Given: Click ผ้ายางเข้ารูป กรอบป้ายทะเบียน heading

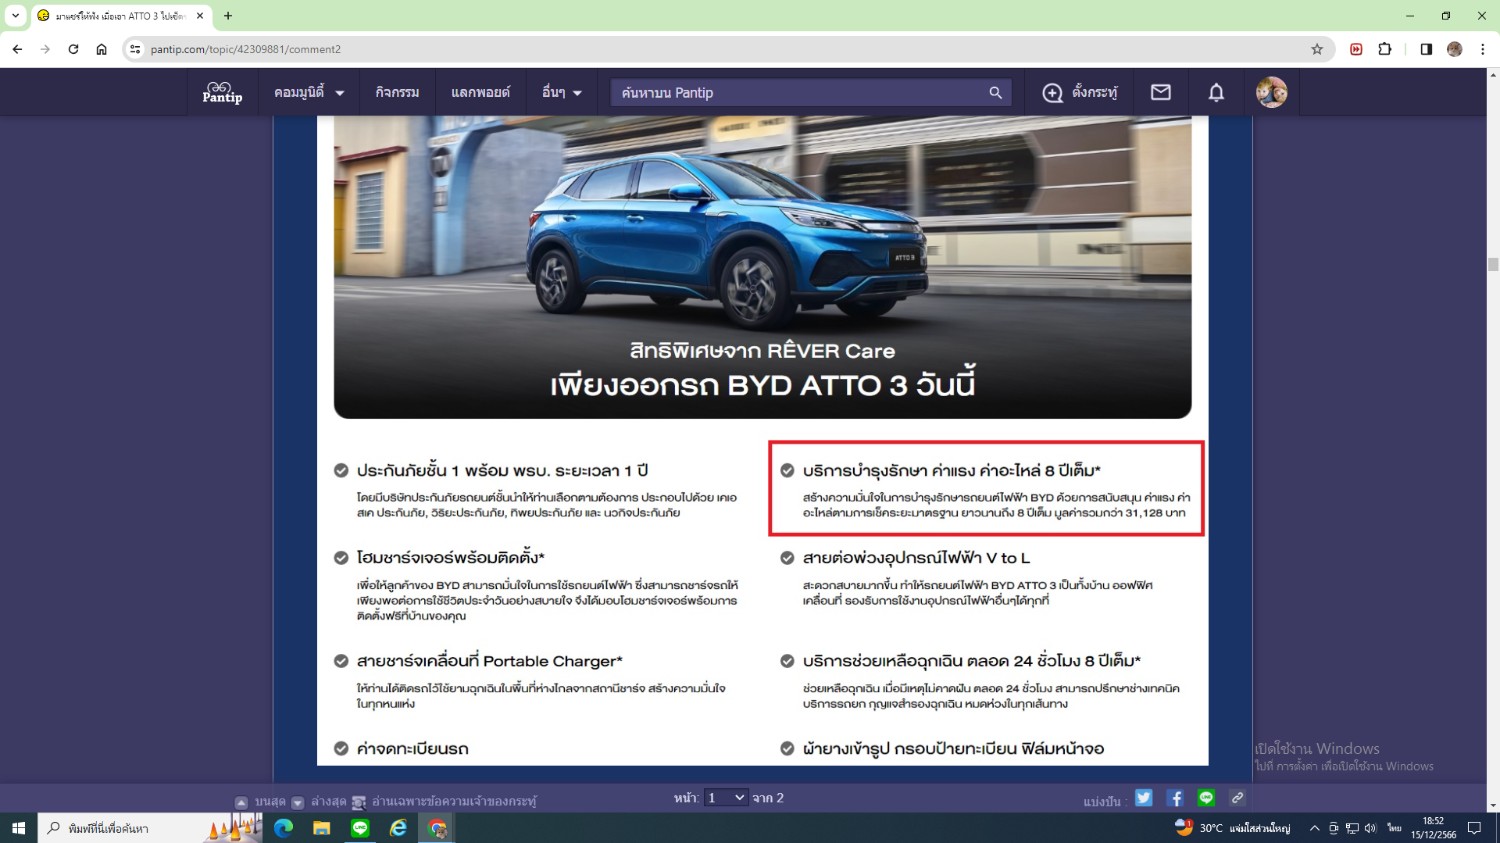Looking at the screenshot, I should pyautogui.click(x=953, y=749).
